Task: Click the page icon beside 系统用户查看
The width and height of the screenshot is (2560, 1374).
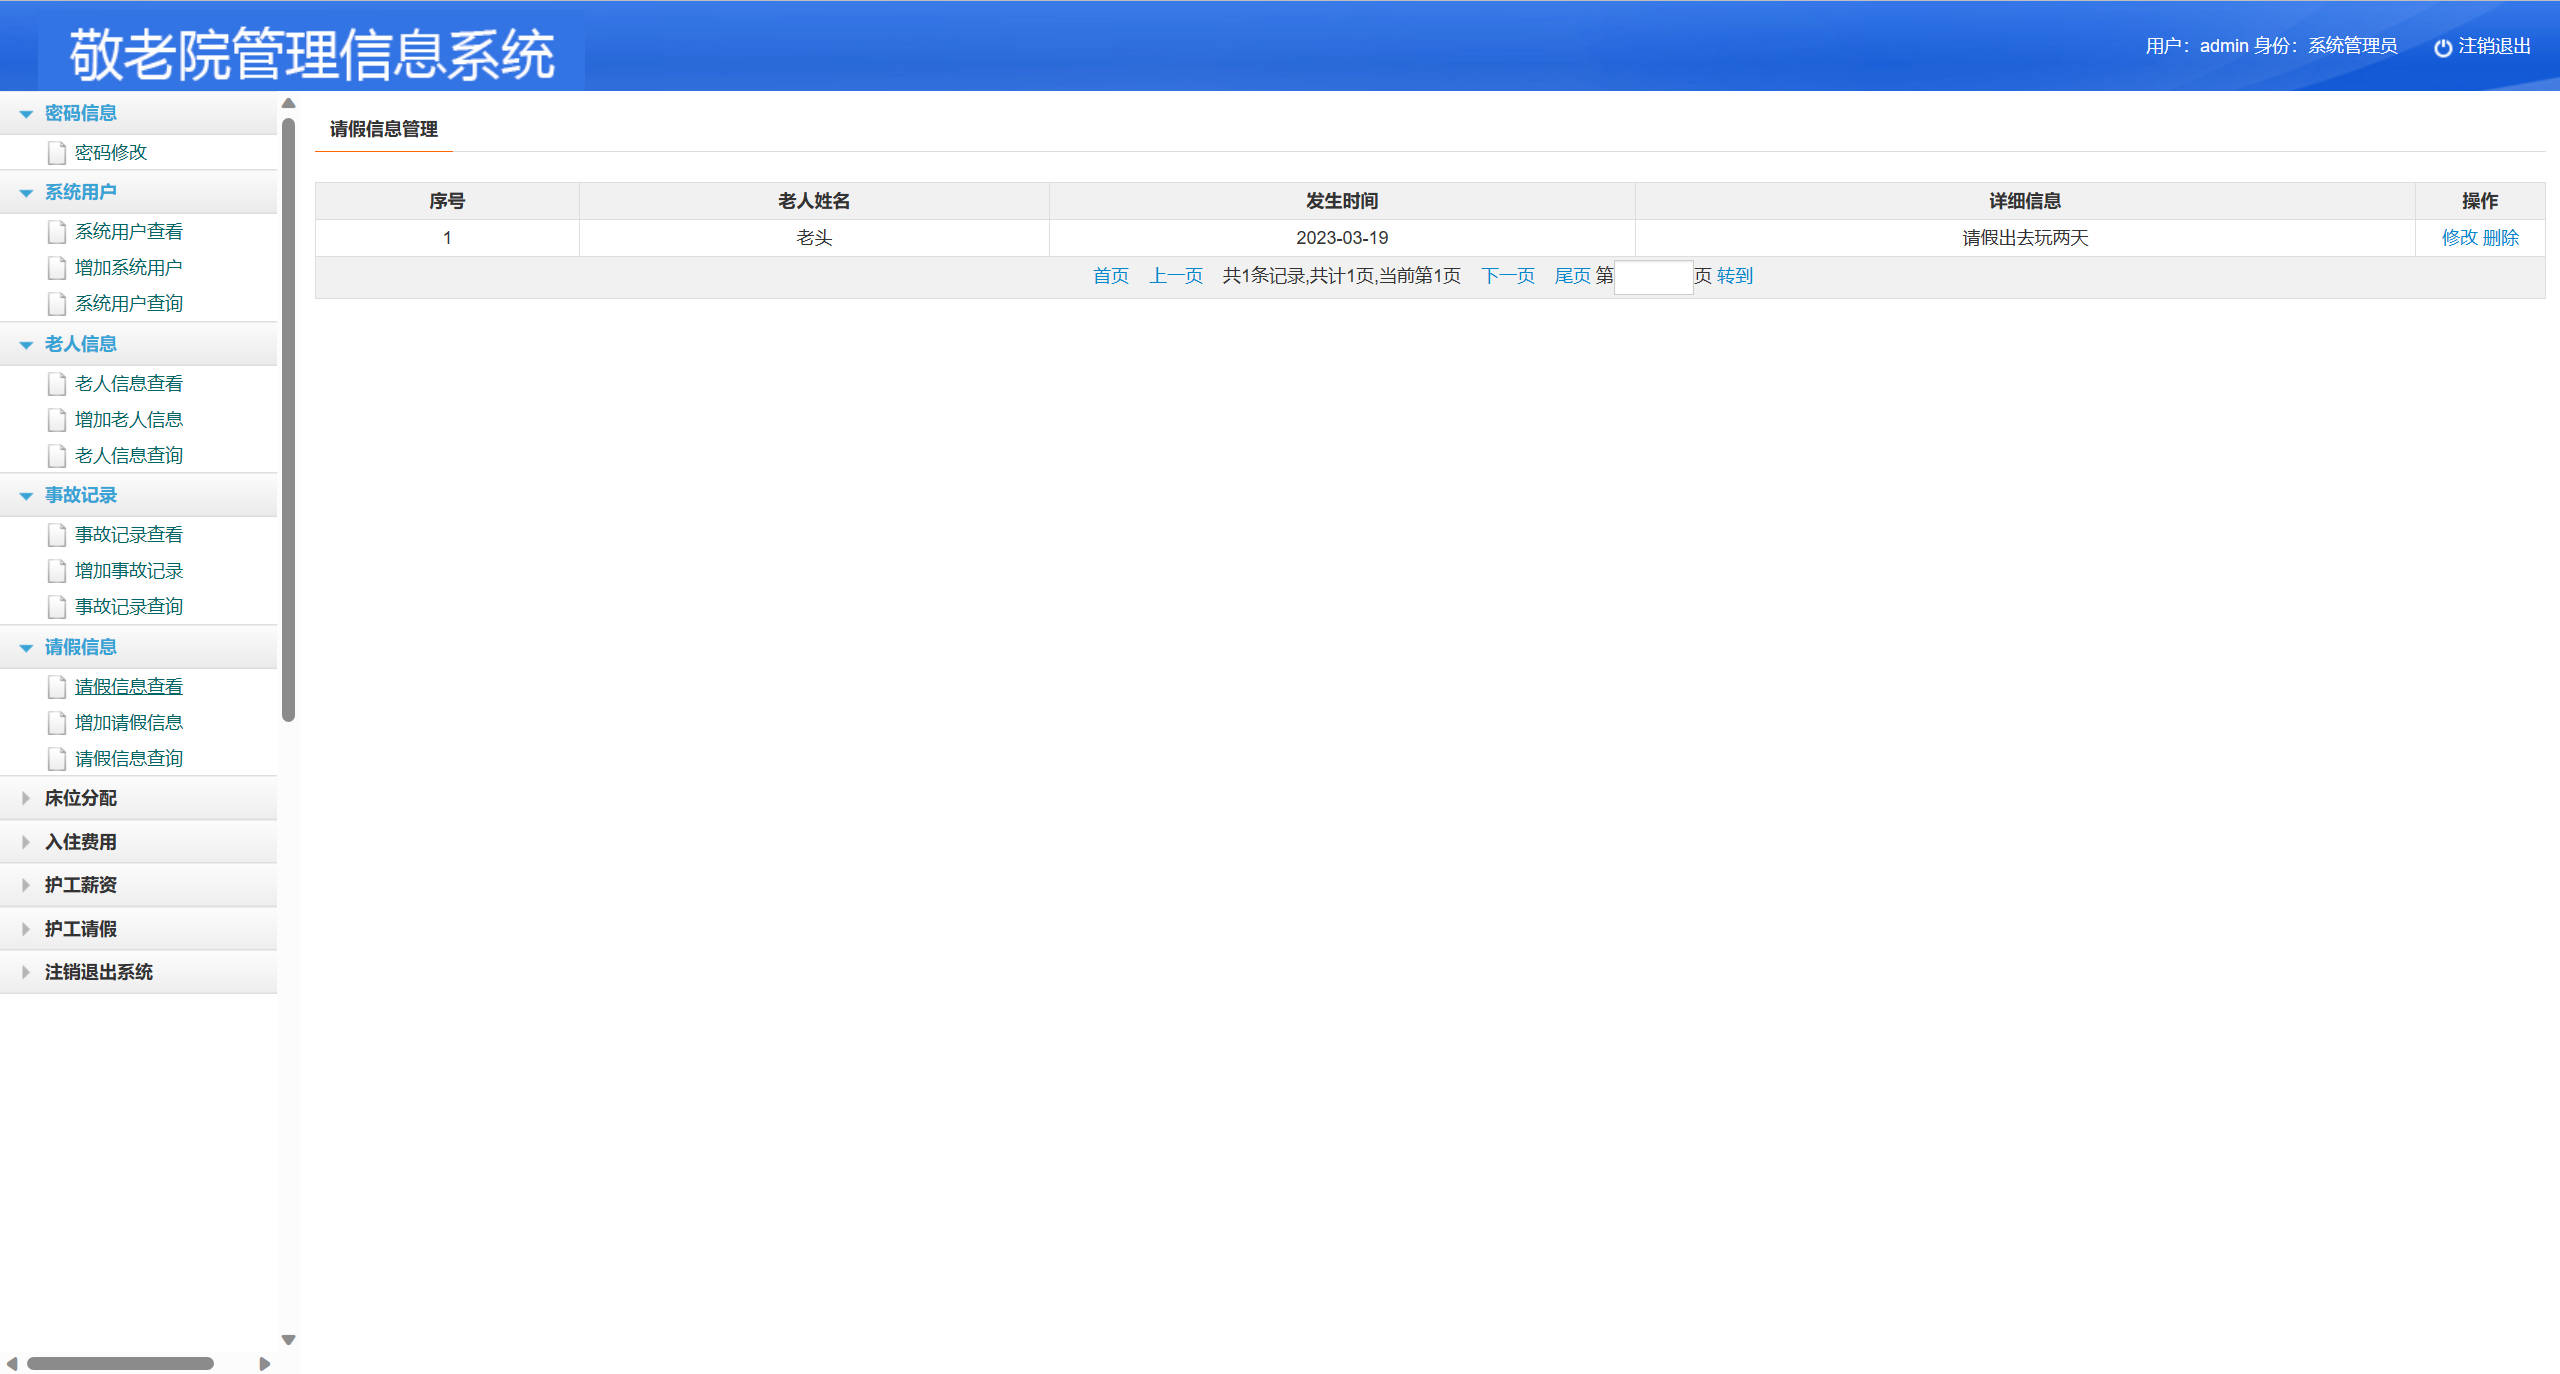Action: (x=57, y=232)
